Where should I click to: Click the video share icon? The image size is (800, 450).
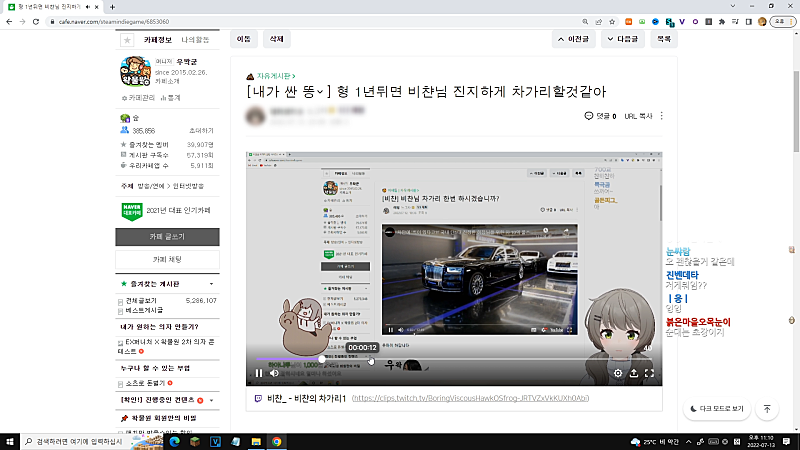click(x=633, y=373)
